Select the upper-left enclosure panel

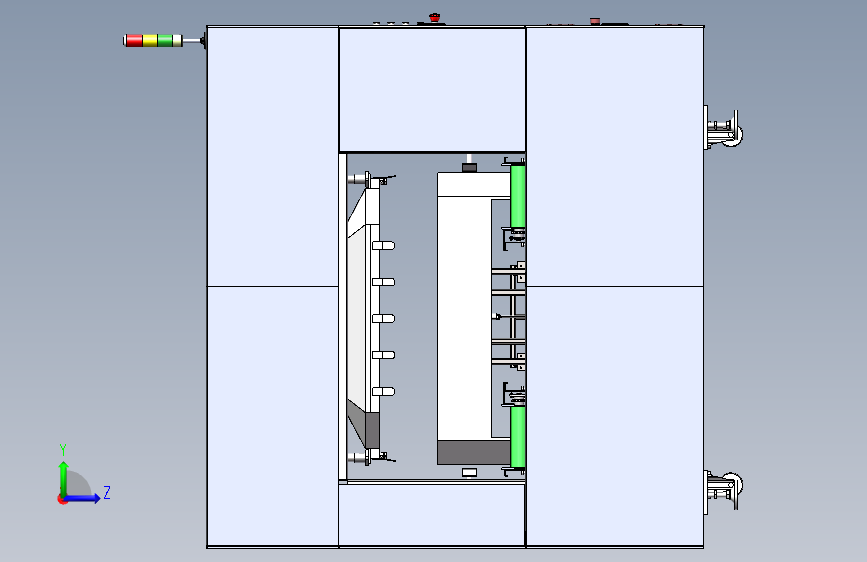(273, 157)
